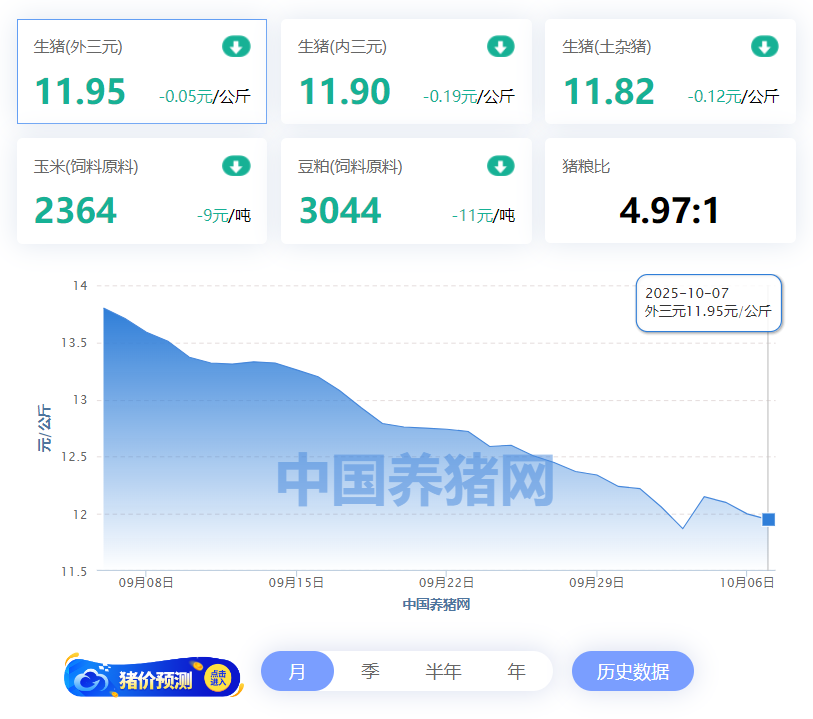Select the 玉米(饲料原料) 2364 card
The image size is (813, 719).
pyautogui.click(x=142, y=191)
